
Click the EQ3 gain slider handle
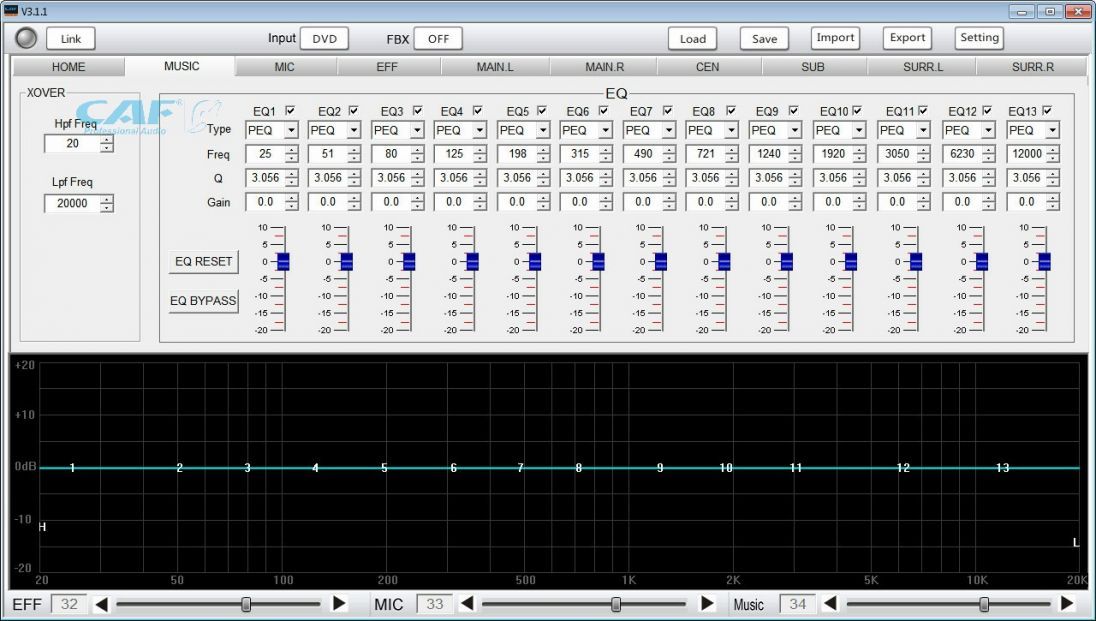(x=409, y=261)
